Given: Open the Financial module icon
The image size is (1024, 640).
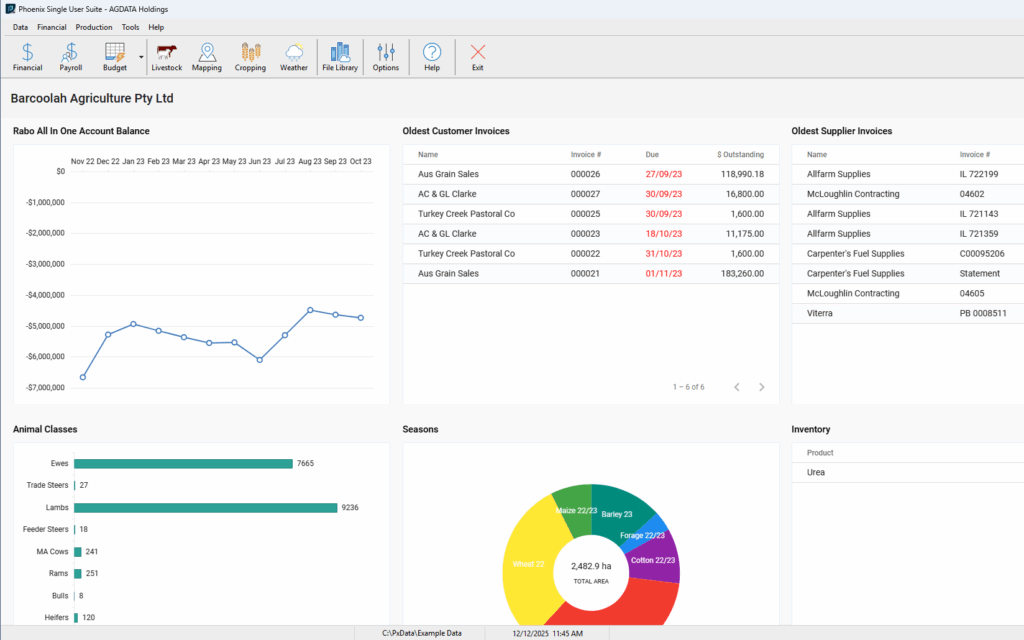Looking at the screenshot, I should [x=27, y=57].
